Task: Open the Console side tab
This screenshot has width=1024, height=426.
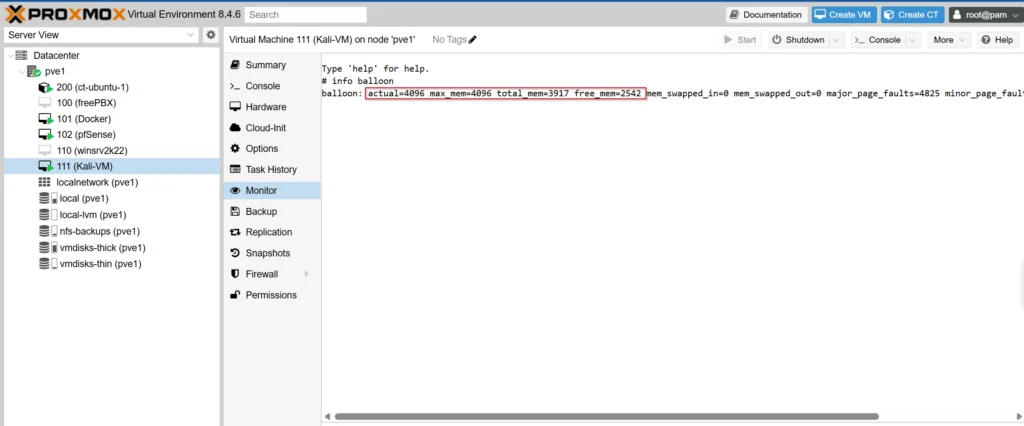Action: [272, 86]
